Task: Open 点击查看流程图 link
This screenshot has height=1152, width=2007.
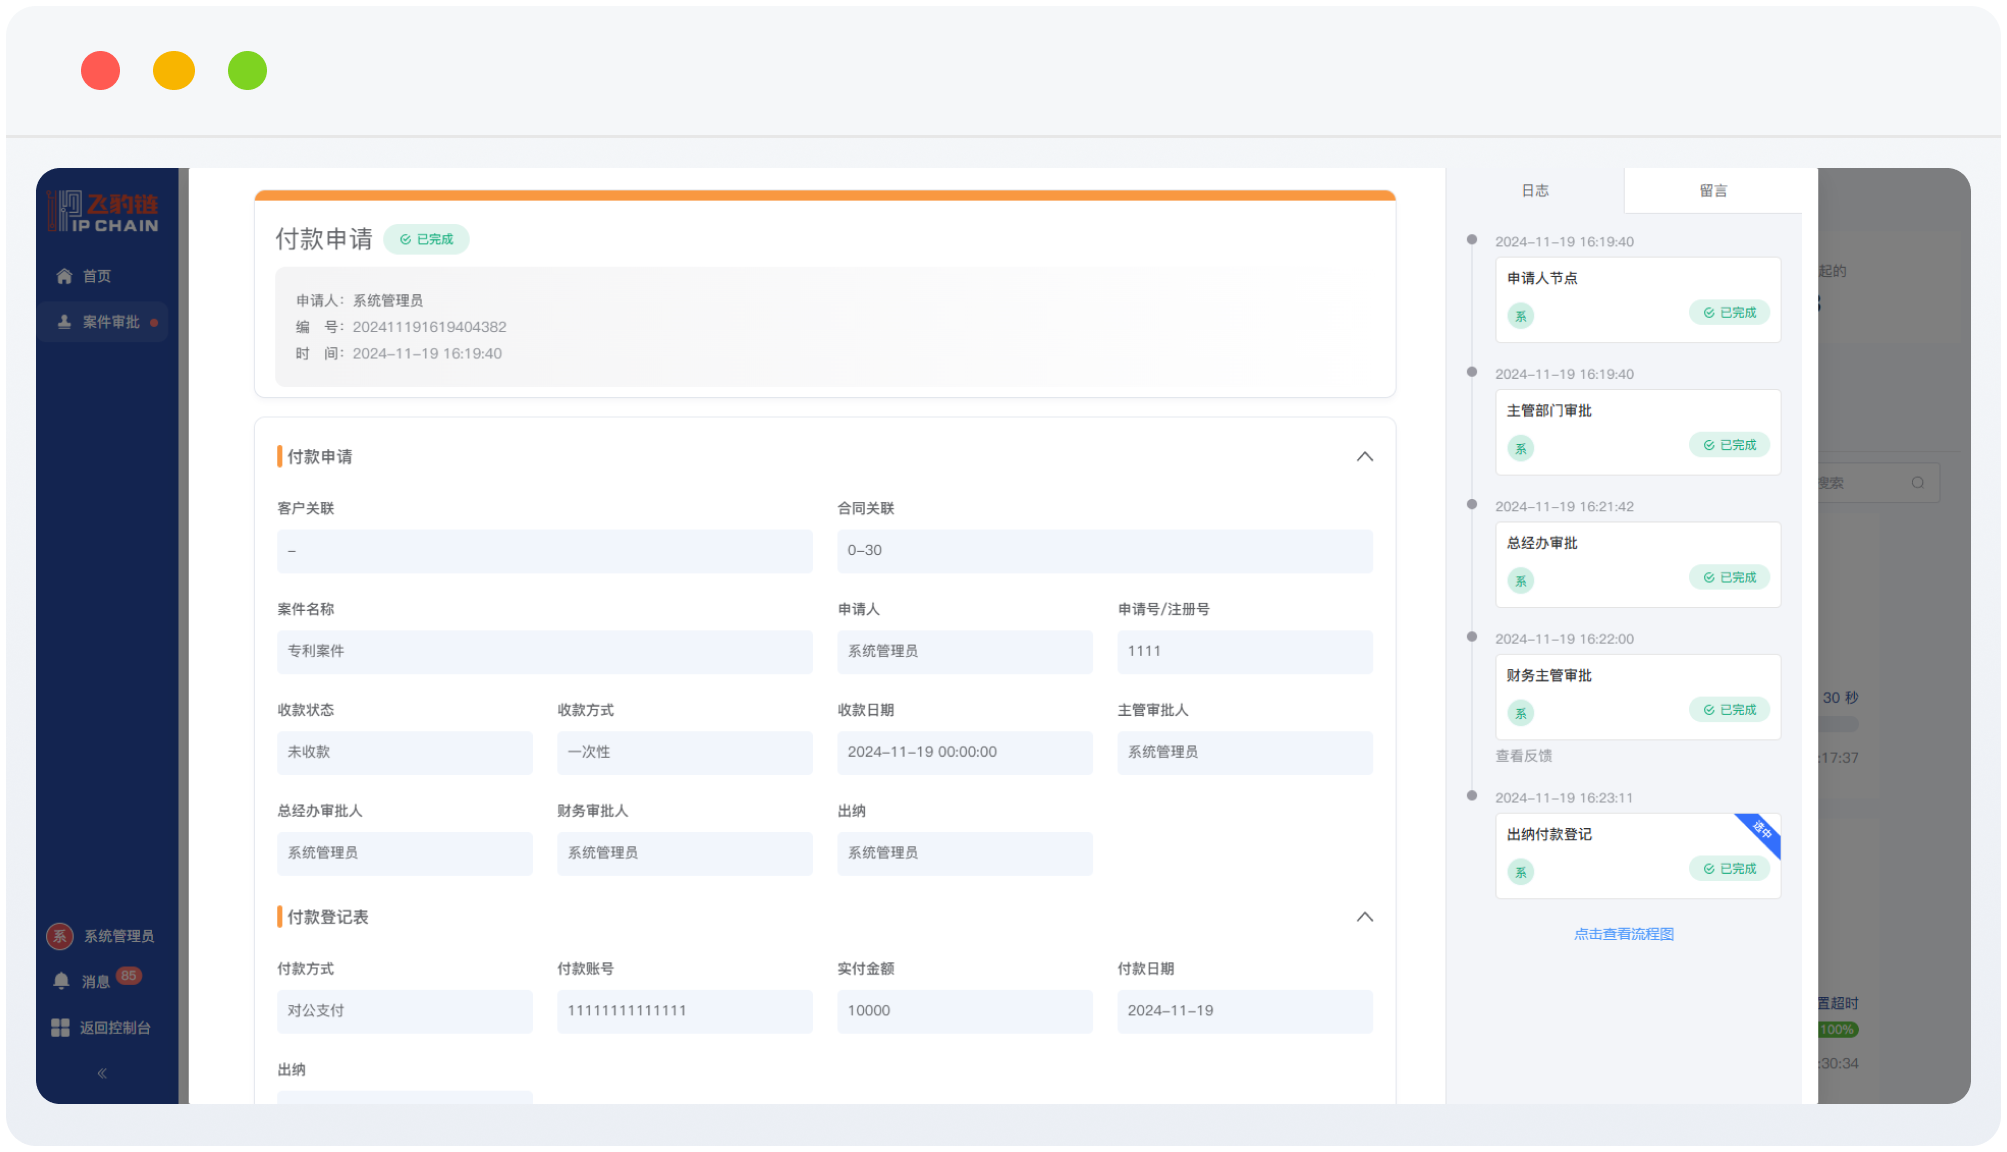Action: pos(1623,934)
